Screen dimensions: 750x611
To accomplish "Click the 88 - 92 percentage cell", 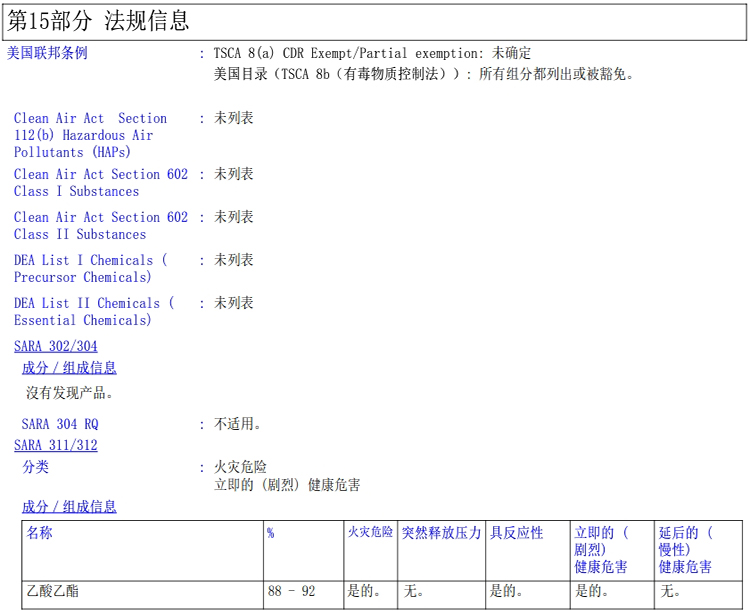I will [x=291, y=592].
